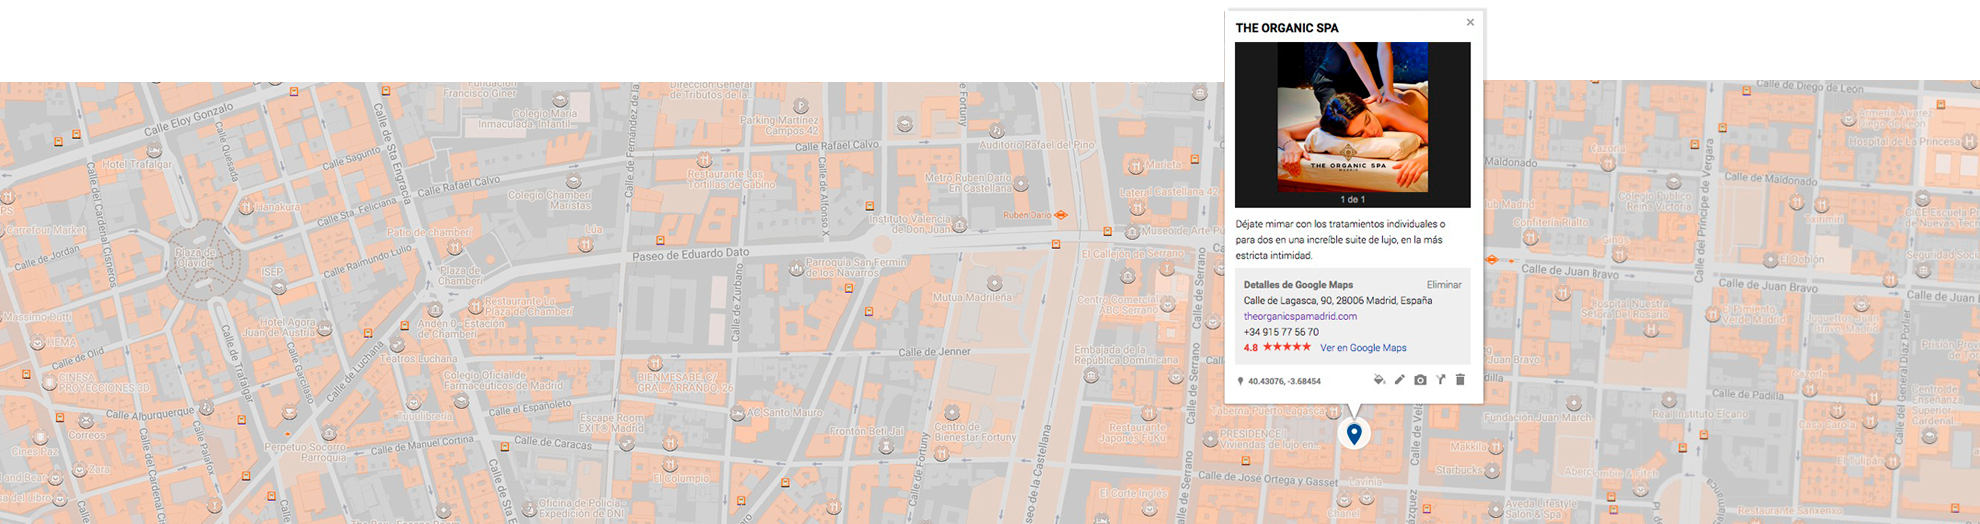
Task: Click the 'Hotel Trafalgar' map label
Action: click(x=137, y=164)
